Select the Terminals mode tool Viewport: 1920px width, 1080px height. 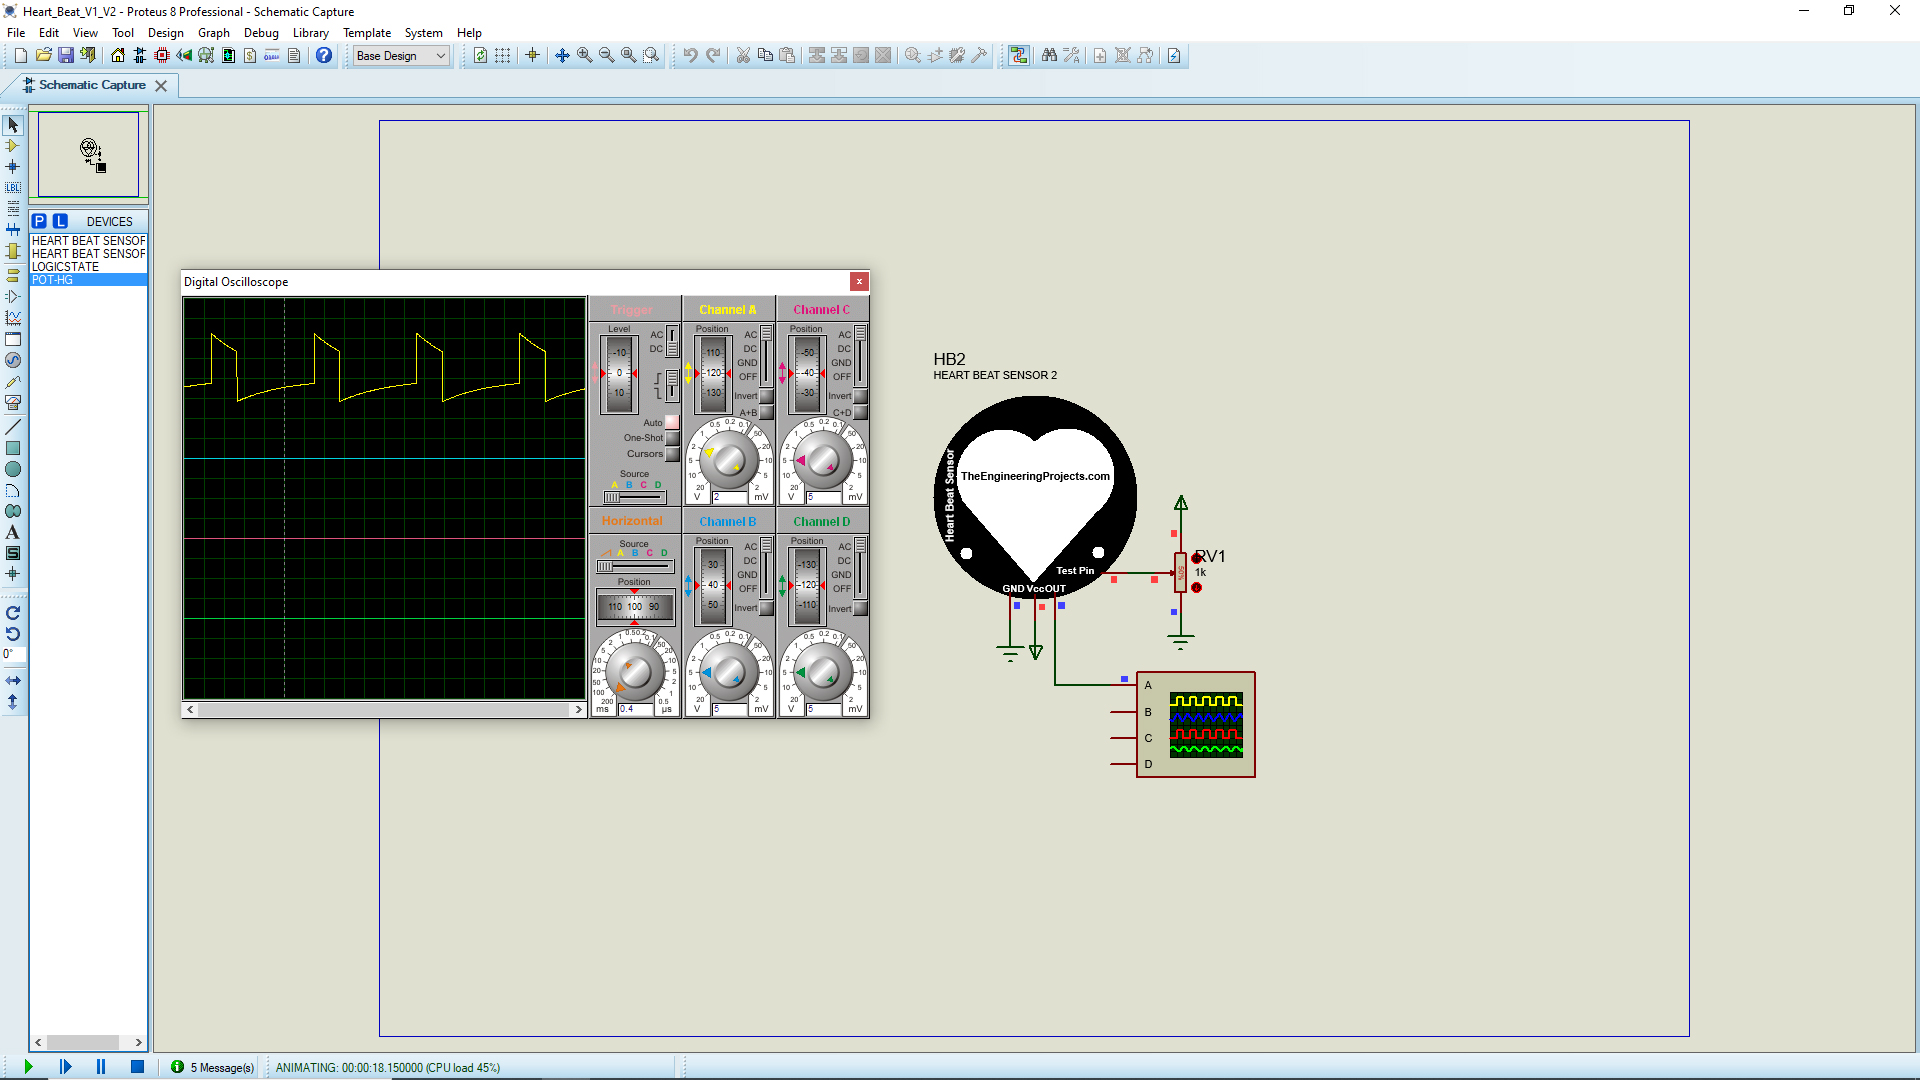coord(13,275)
